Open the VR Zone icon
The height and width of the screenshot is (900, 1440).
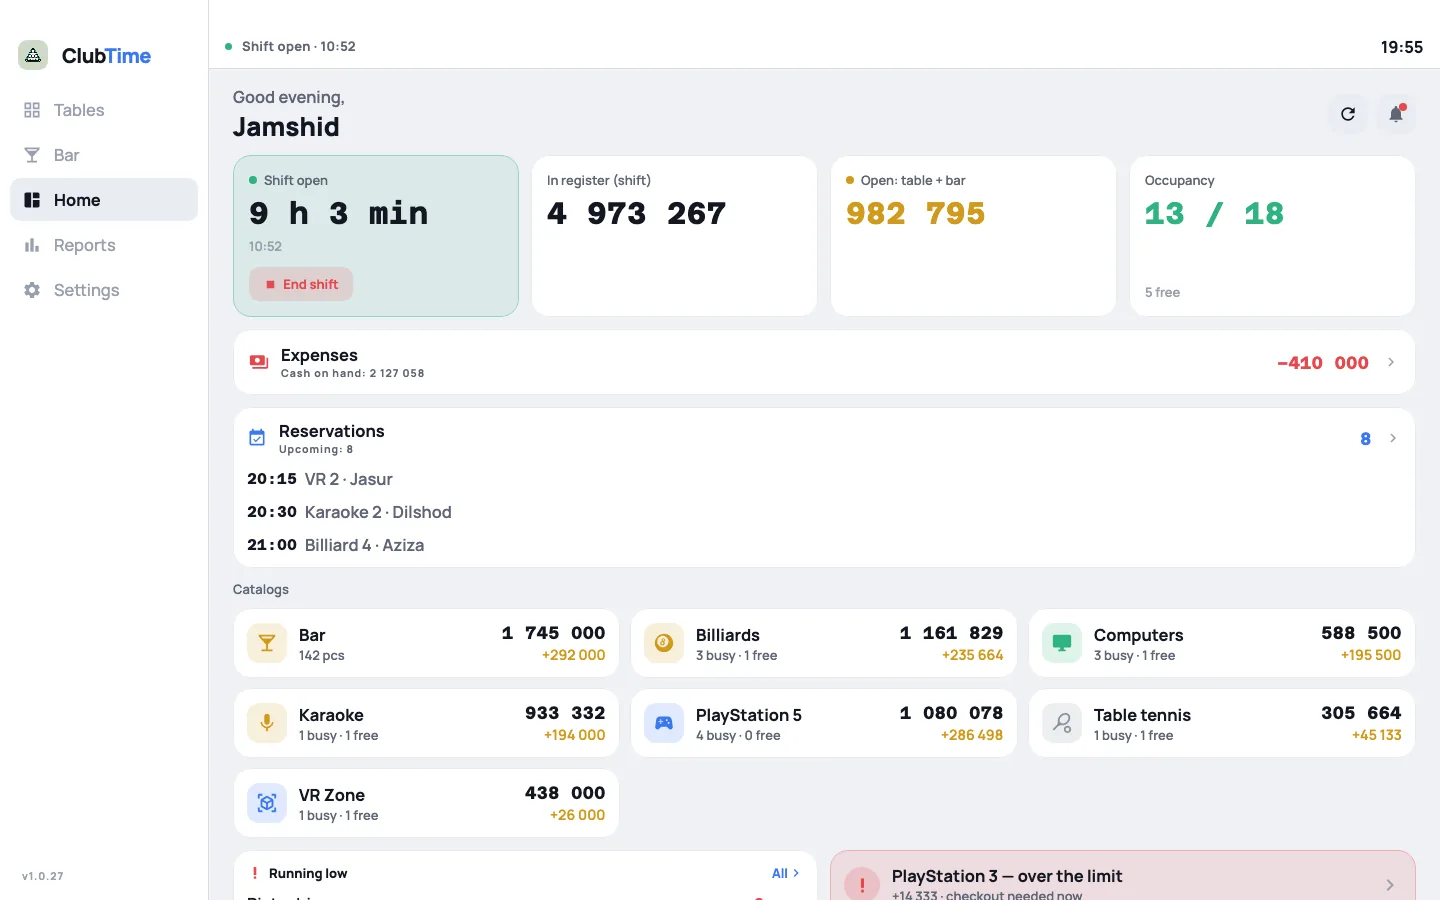(x=267, y=803)
